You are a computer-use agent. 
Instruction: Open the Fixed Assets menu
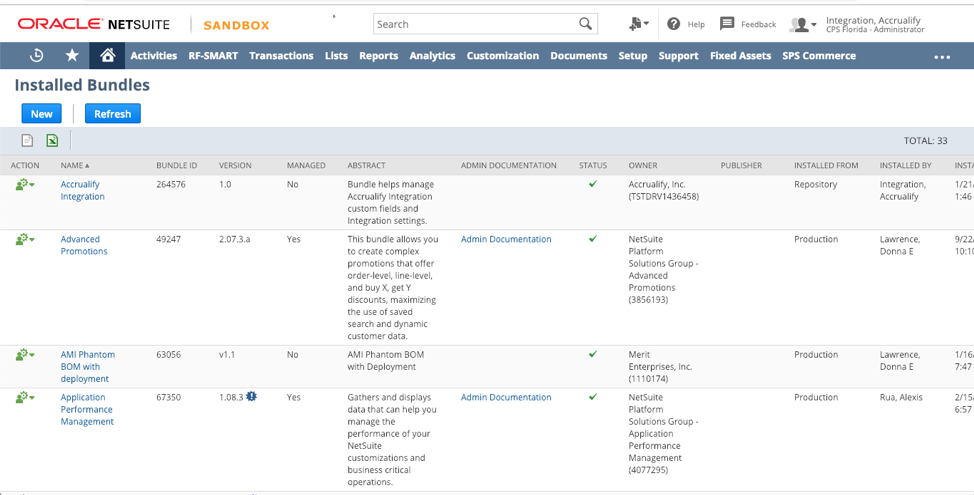pos(740,55)
